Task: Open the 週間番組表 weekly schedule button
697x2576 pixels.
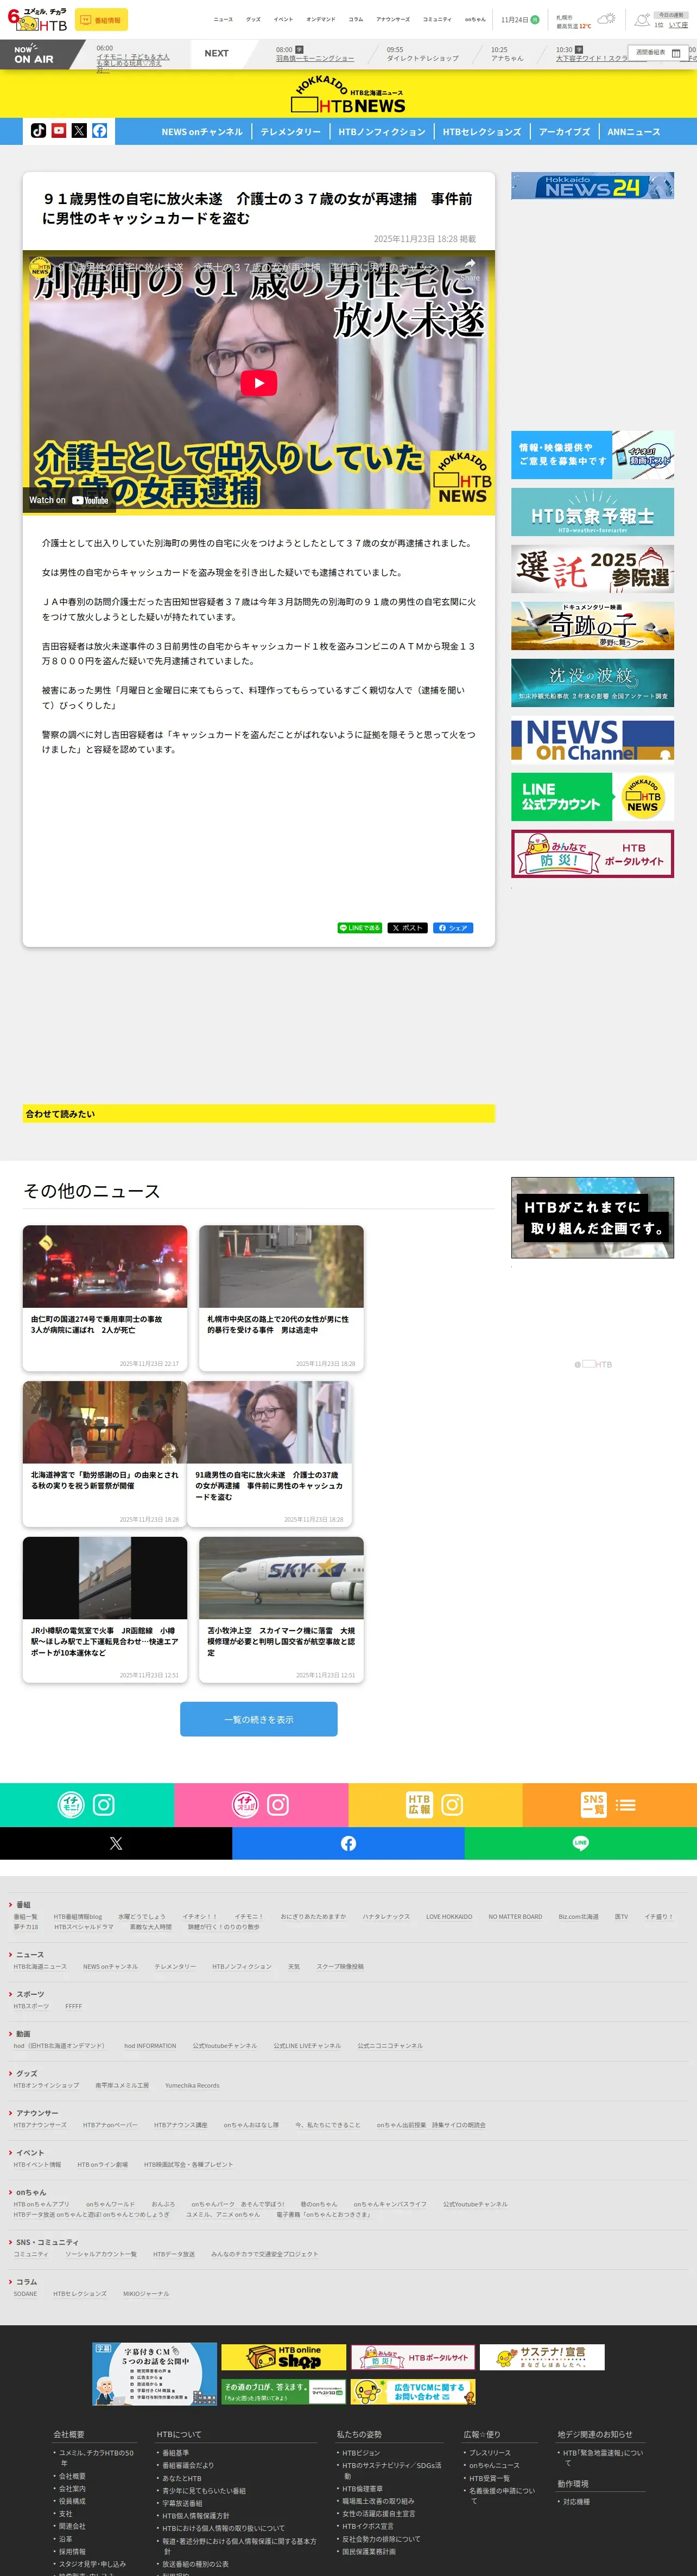Action: [x=658, y=53]
